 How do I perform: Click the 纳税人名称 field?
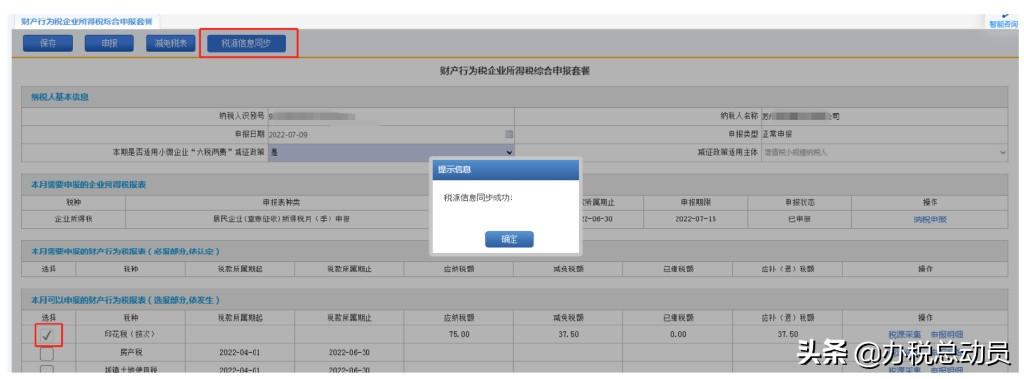coord(884,116)
